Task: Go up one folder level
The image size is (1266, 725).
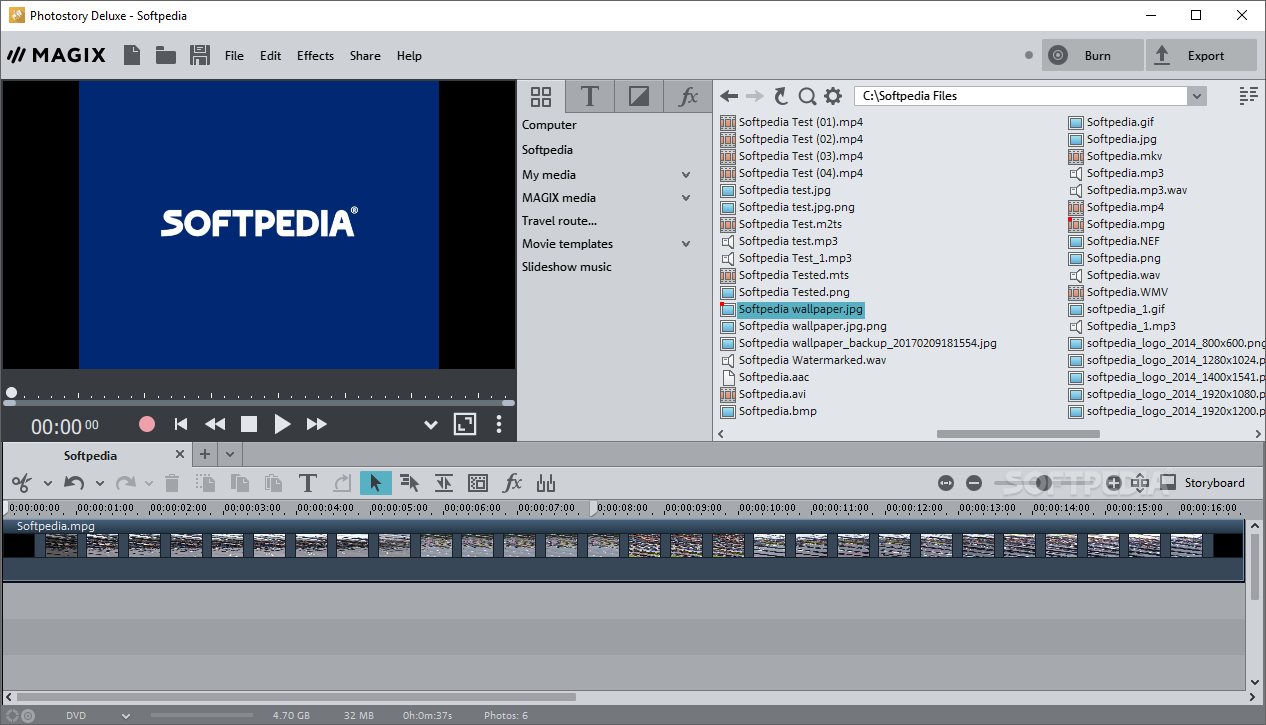Action: click(781, 96)
